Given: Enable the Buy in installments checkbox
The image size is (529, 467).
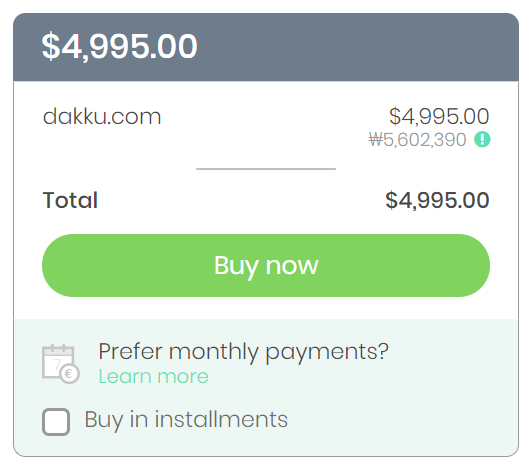Looking at the screenshot, I should click(56, 422).
